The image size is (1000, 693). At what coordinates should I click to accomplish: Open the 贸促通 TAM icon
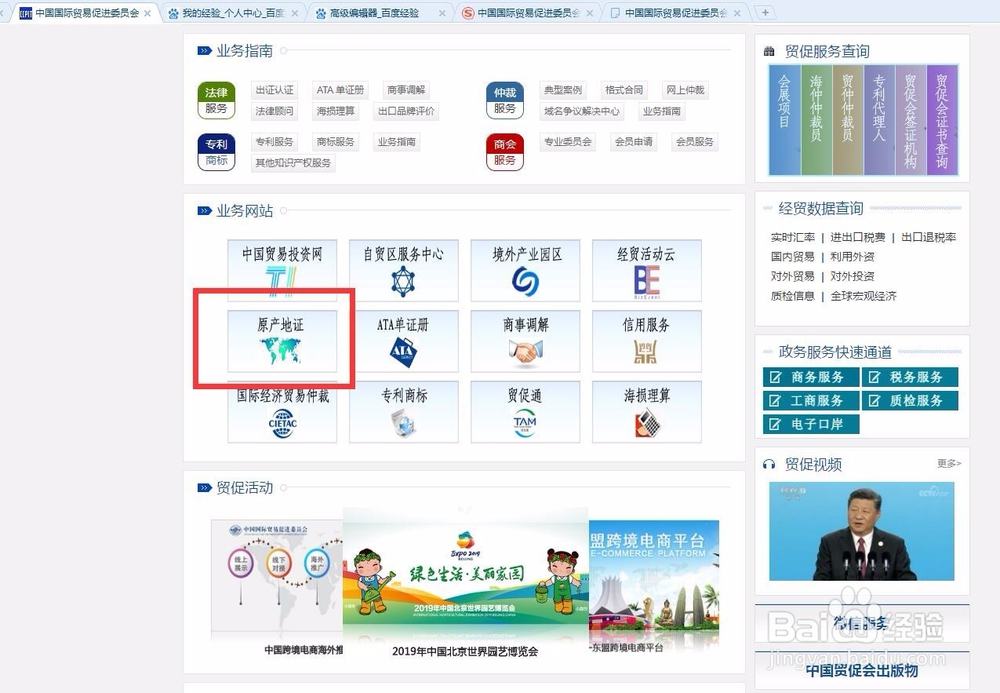coord(525,412)
